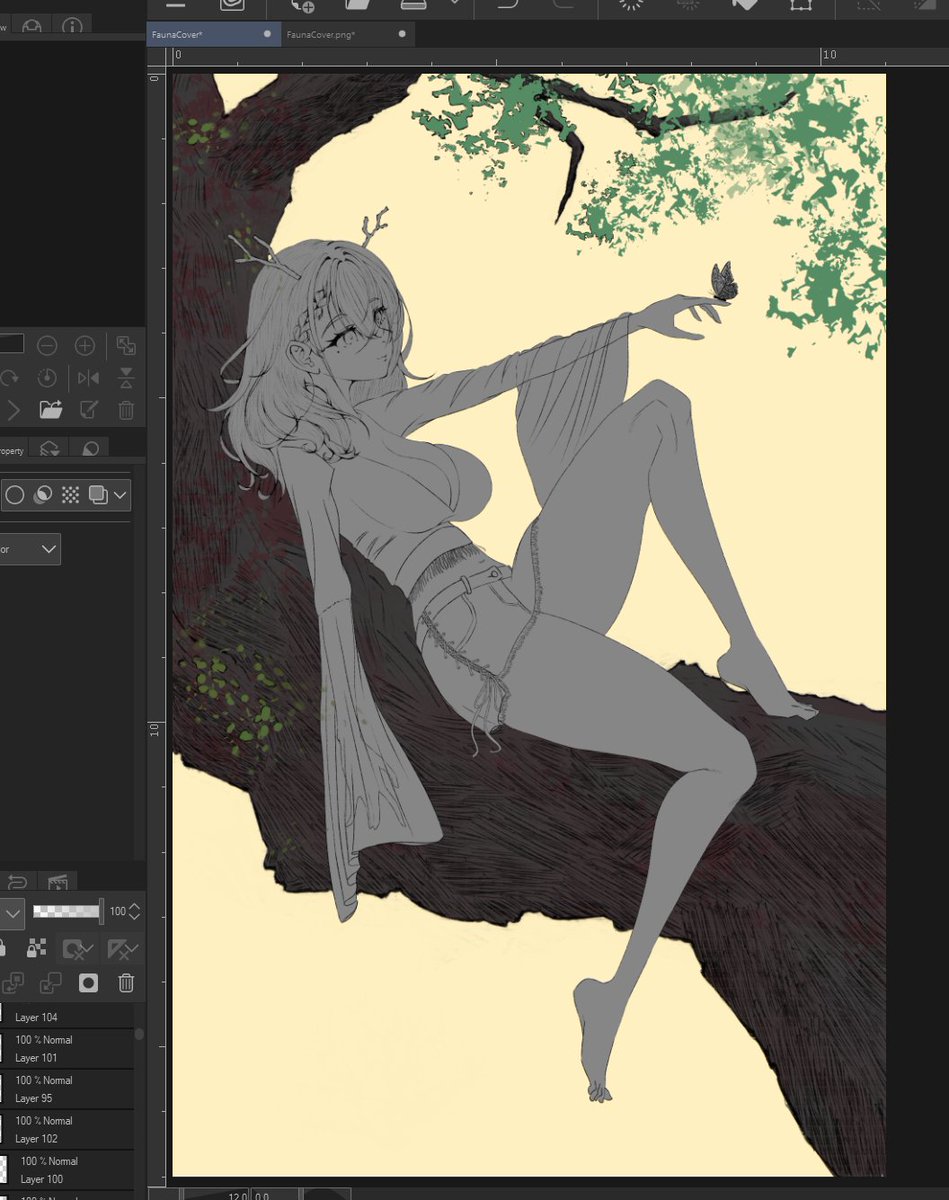Toggle the Extract line effect

[x=42, y=494]
